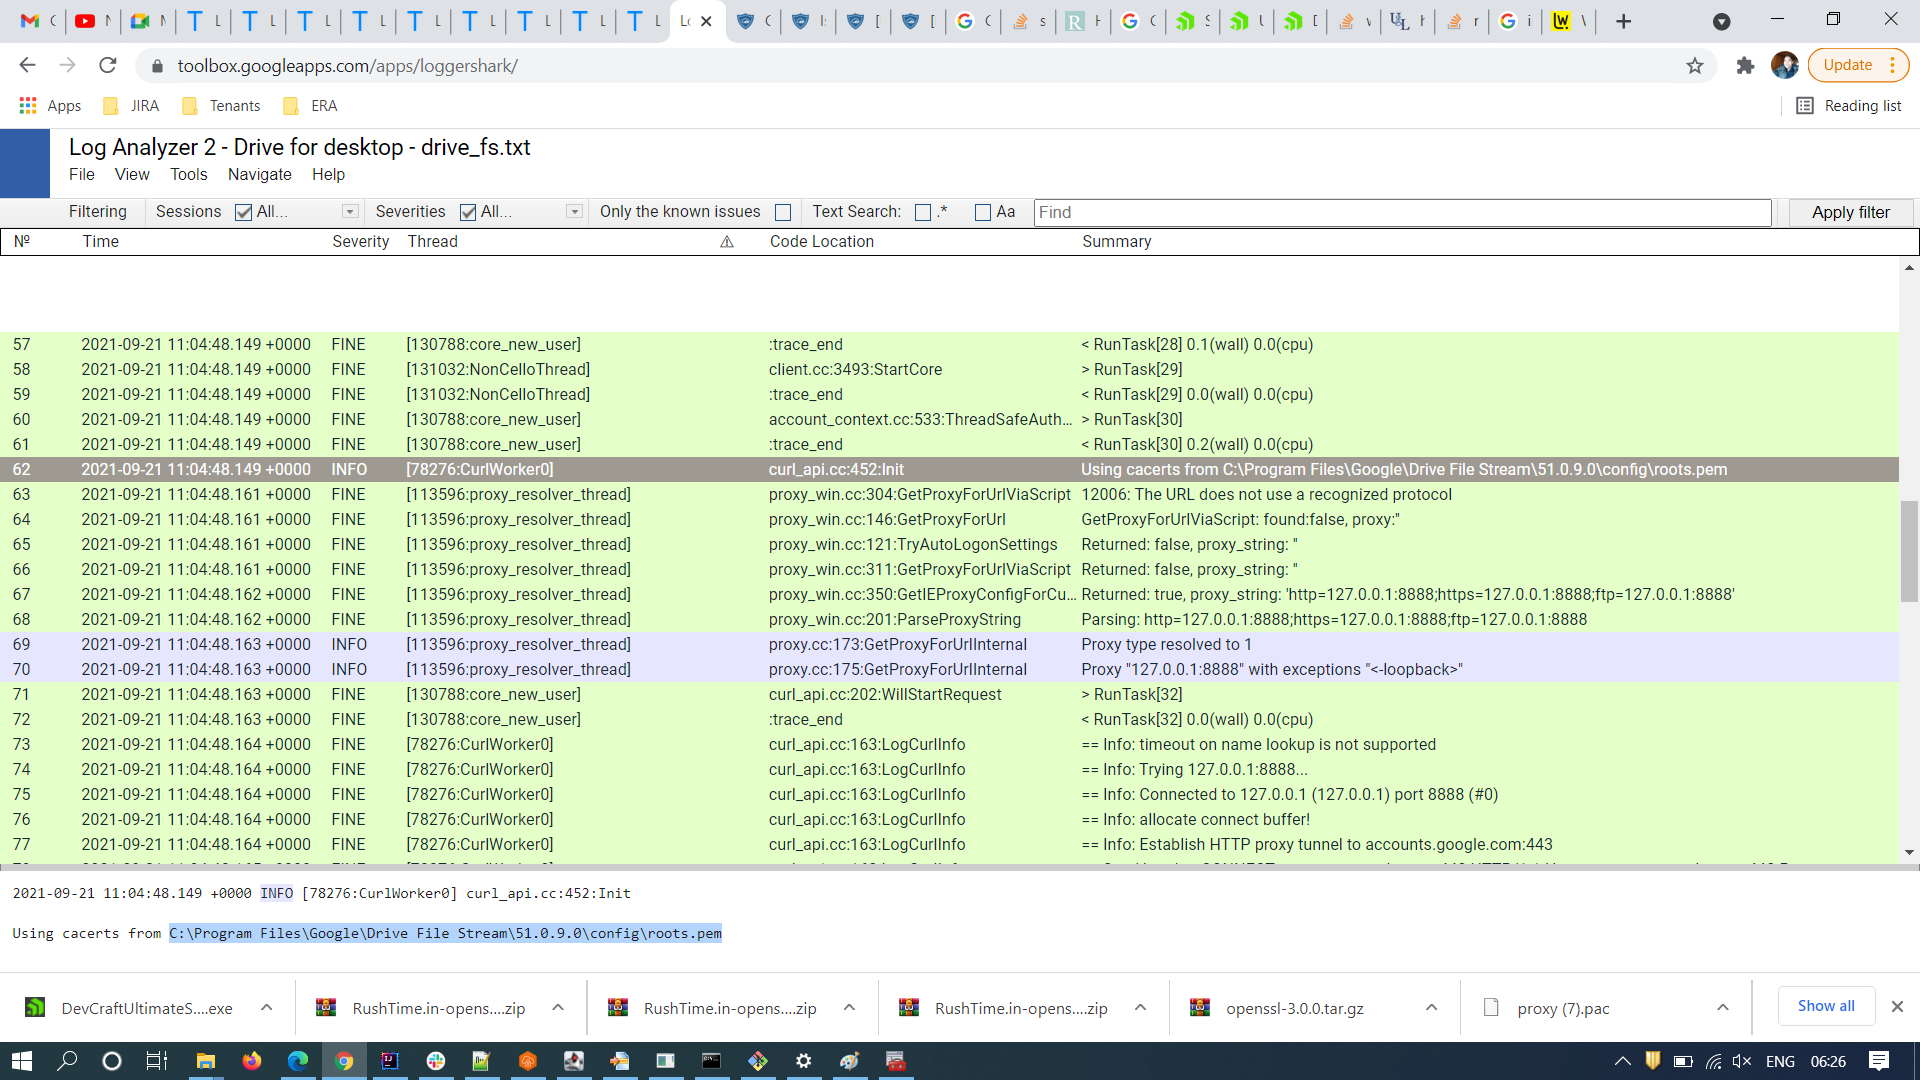Open the Tools menu

188,175
